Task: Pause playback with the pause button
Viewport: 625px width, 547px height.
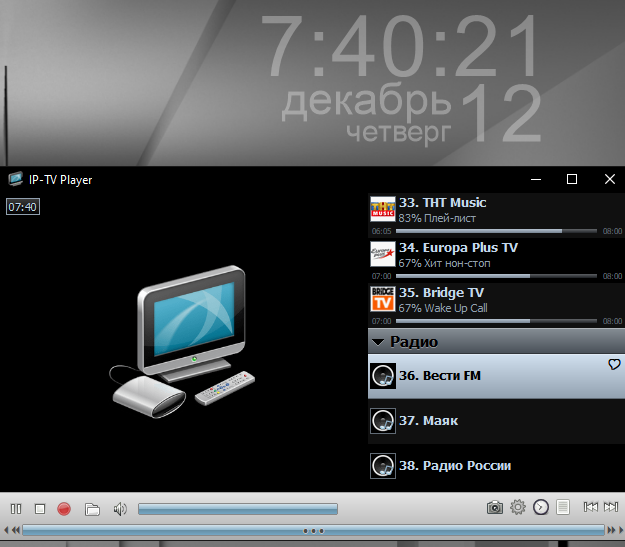Action: 16,509
